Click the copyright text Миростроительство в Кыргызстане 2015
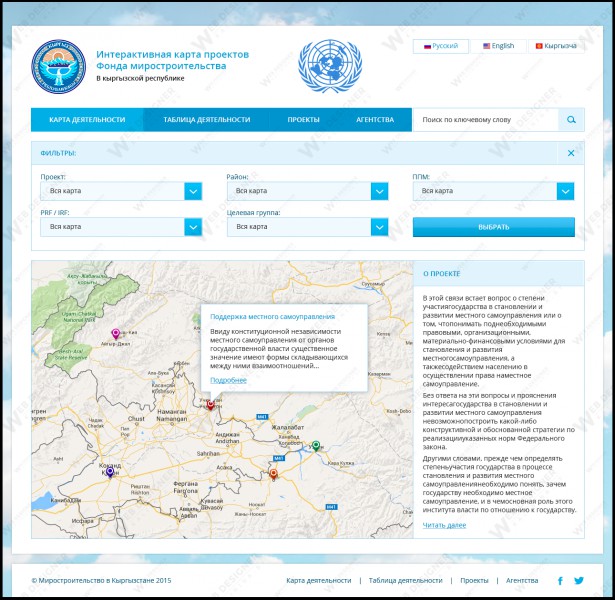This screenshot has width=615, height=600. point(101,580)
